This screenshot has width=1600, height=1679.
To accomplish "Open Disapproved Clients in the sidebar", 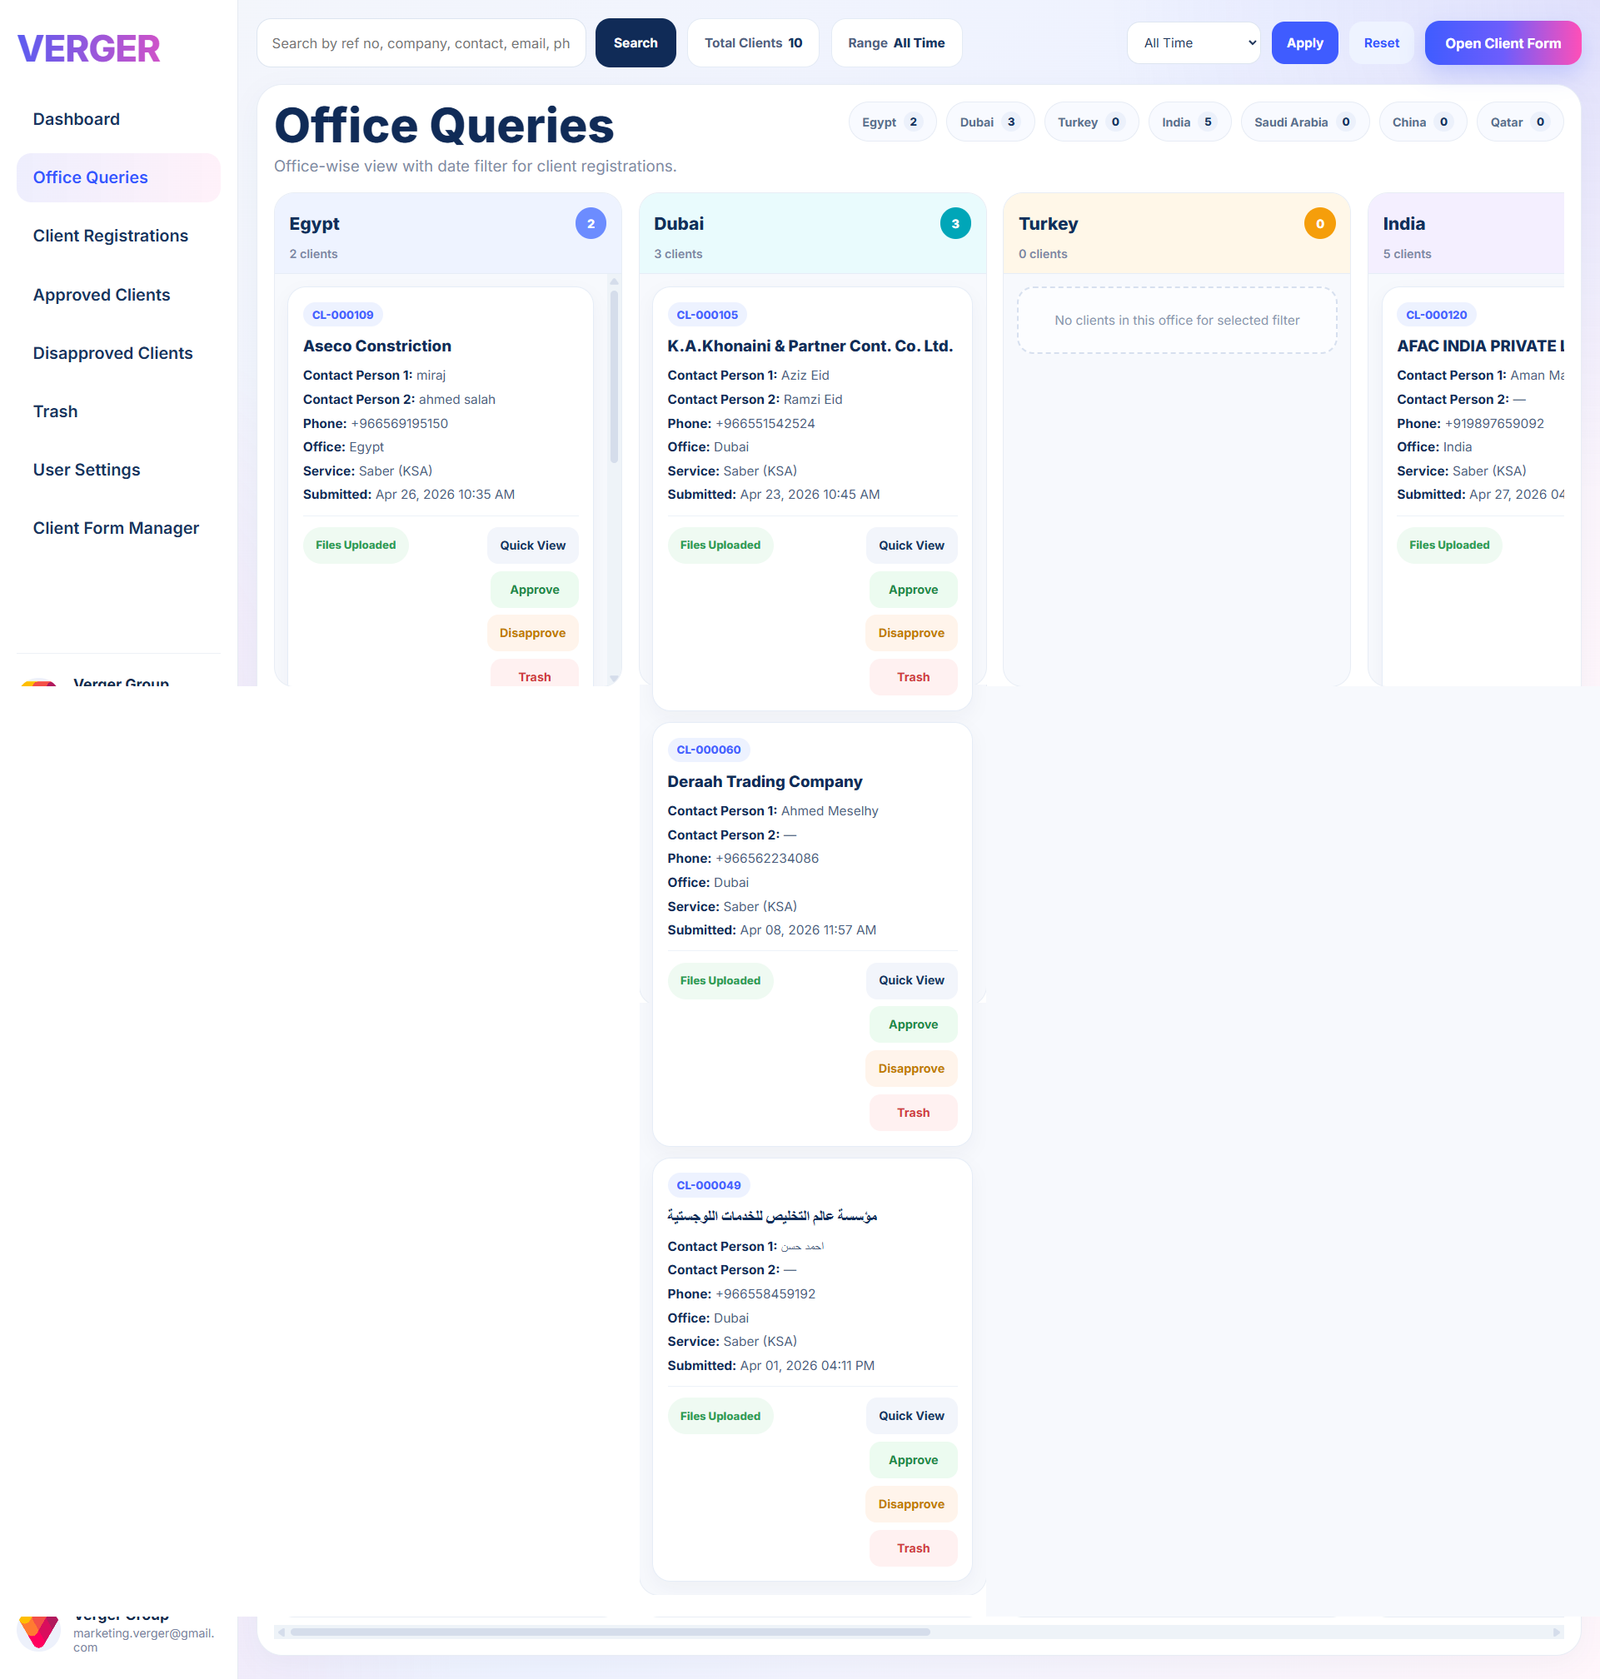I will pos(118,353).
